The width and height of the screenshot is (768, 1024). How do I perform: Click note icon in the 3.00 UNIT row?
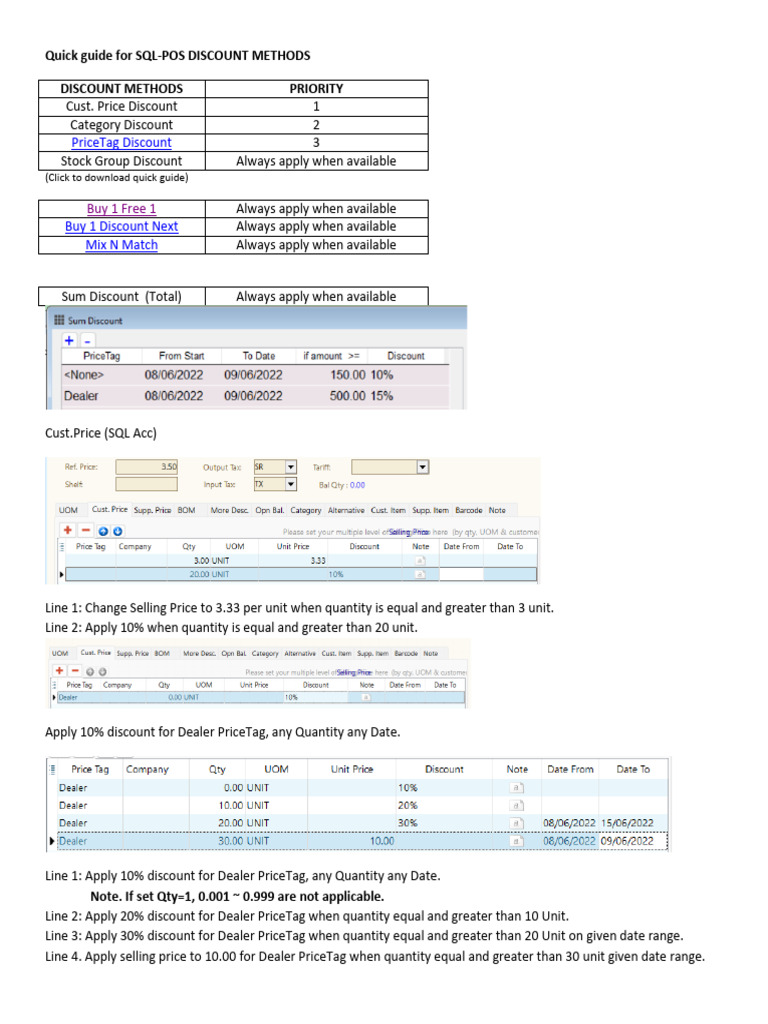(421, 560)
